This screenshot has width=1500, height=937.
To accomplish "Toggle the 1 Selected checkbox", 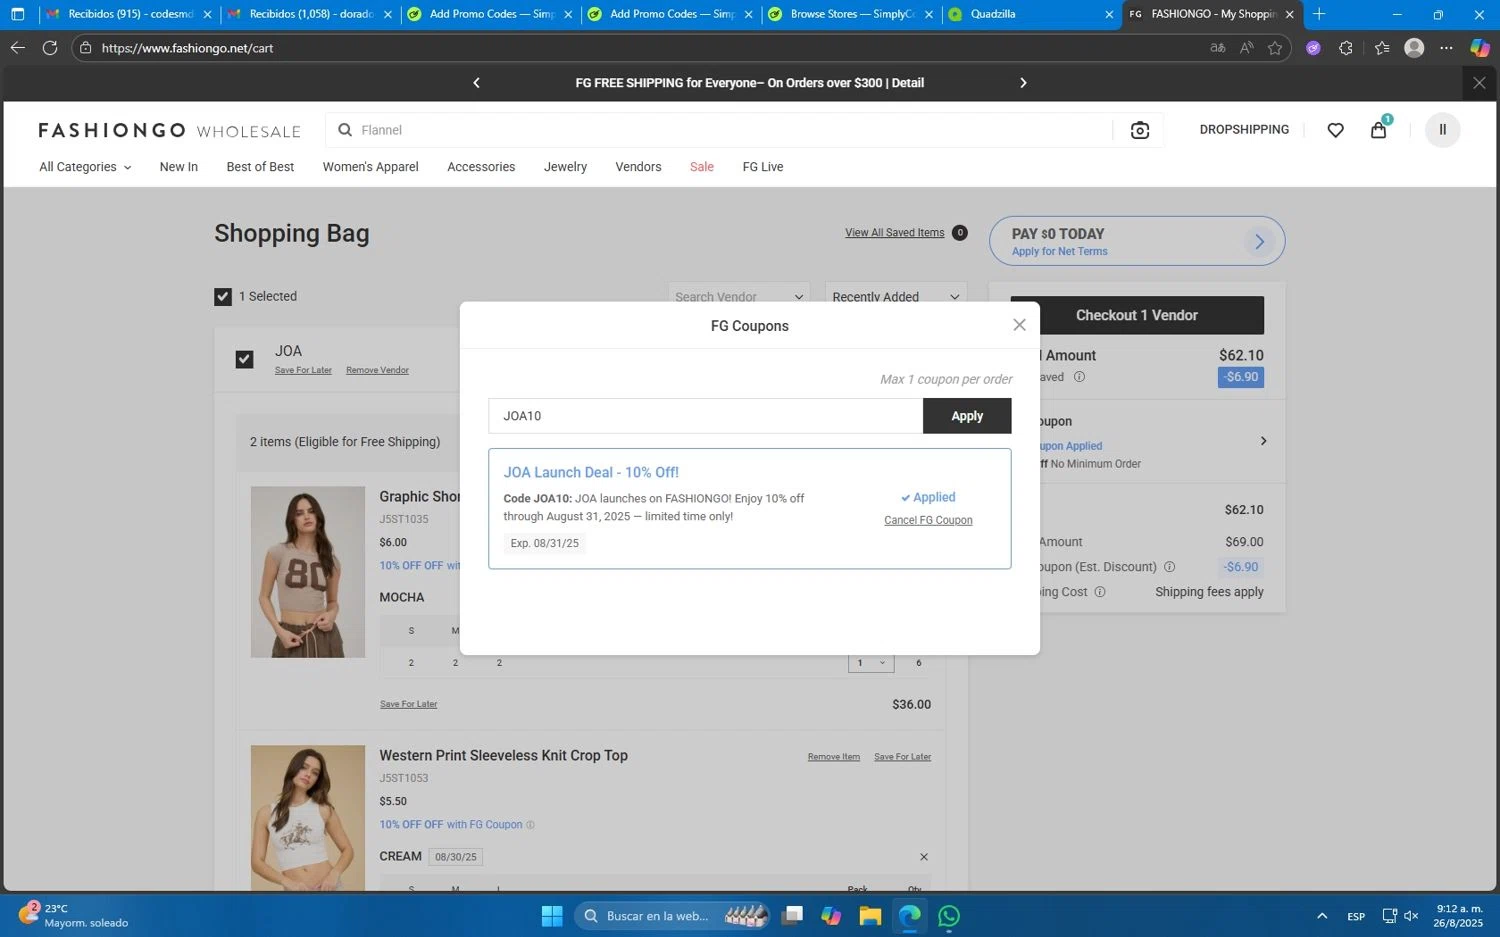I will pos(223,297).
